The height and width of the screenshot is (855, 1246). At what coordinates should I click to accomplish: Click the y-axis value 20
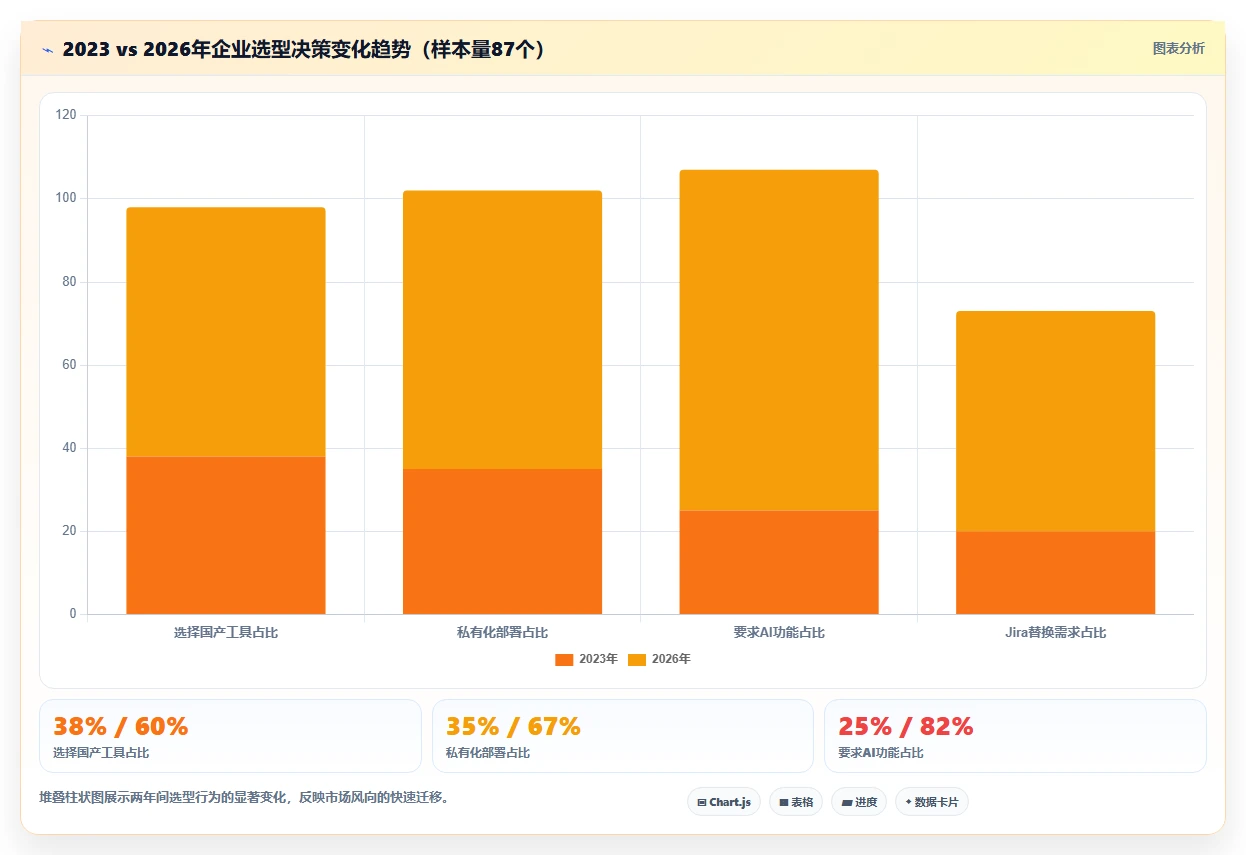(69, 531)
